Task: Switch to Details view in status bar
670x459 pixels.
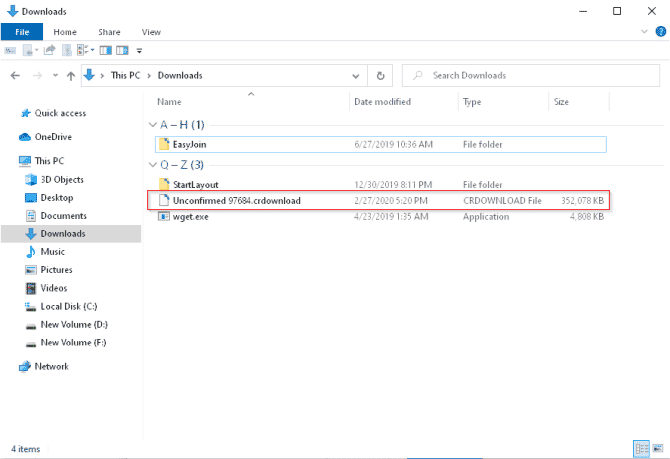Action: click(641, 449)
